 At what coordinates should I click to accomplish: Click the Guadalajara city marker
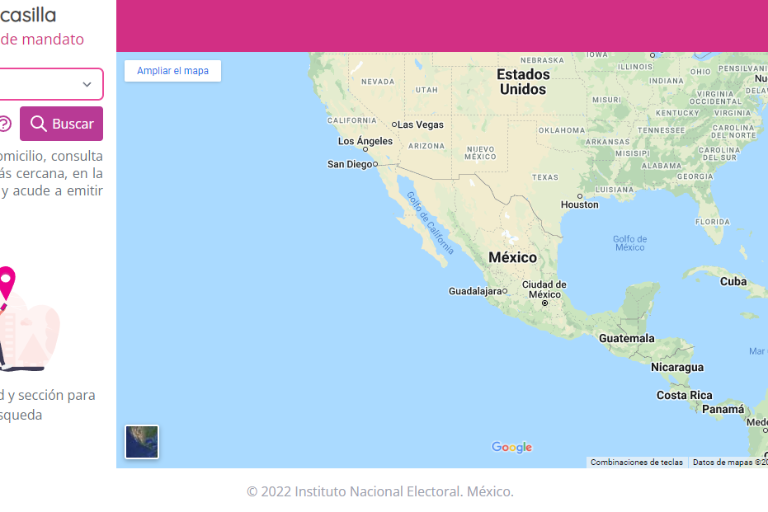[x=505, y=291]
